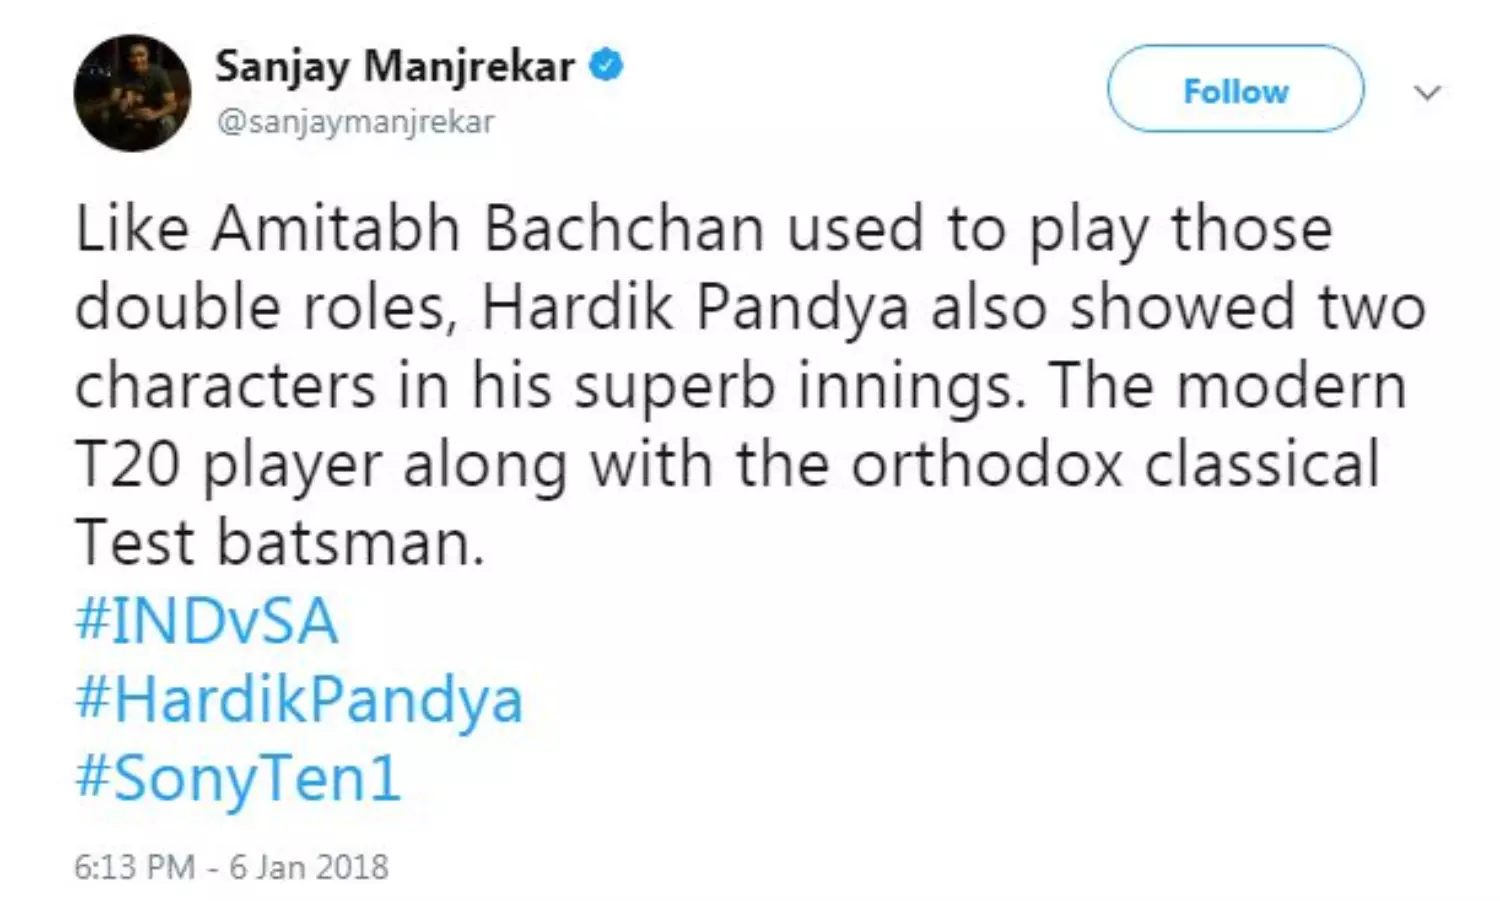Click the blue verified badge
This screenshot has height=901, width=1500.
606,66
